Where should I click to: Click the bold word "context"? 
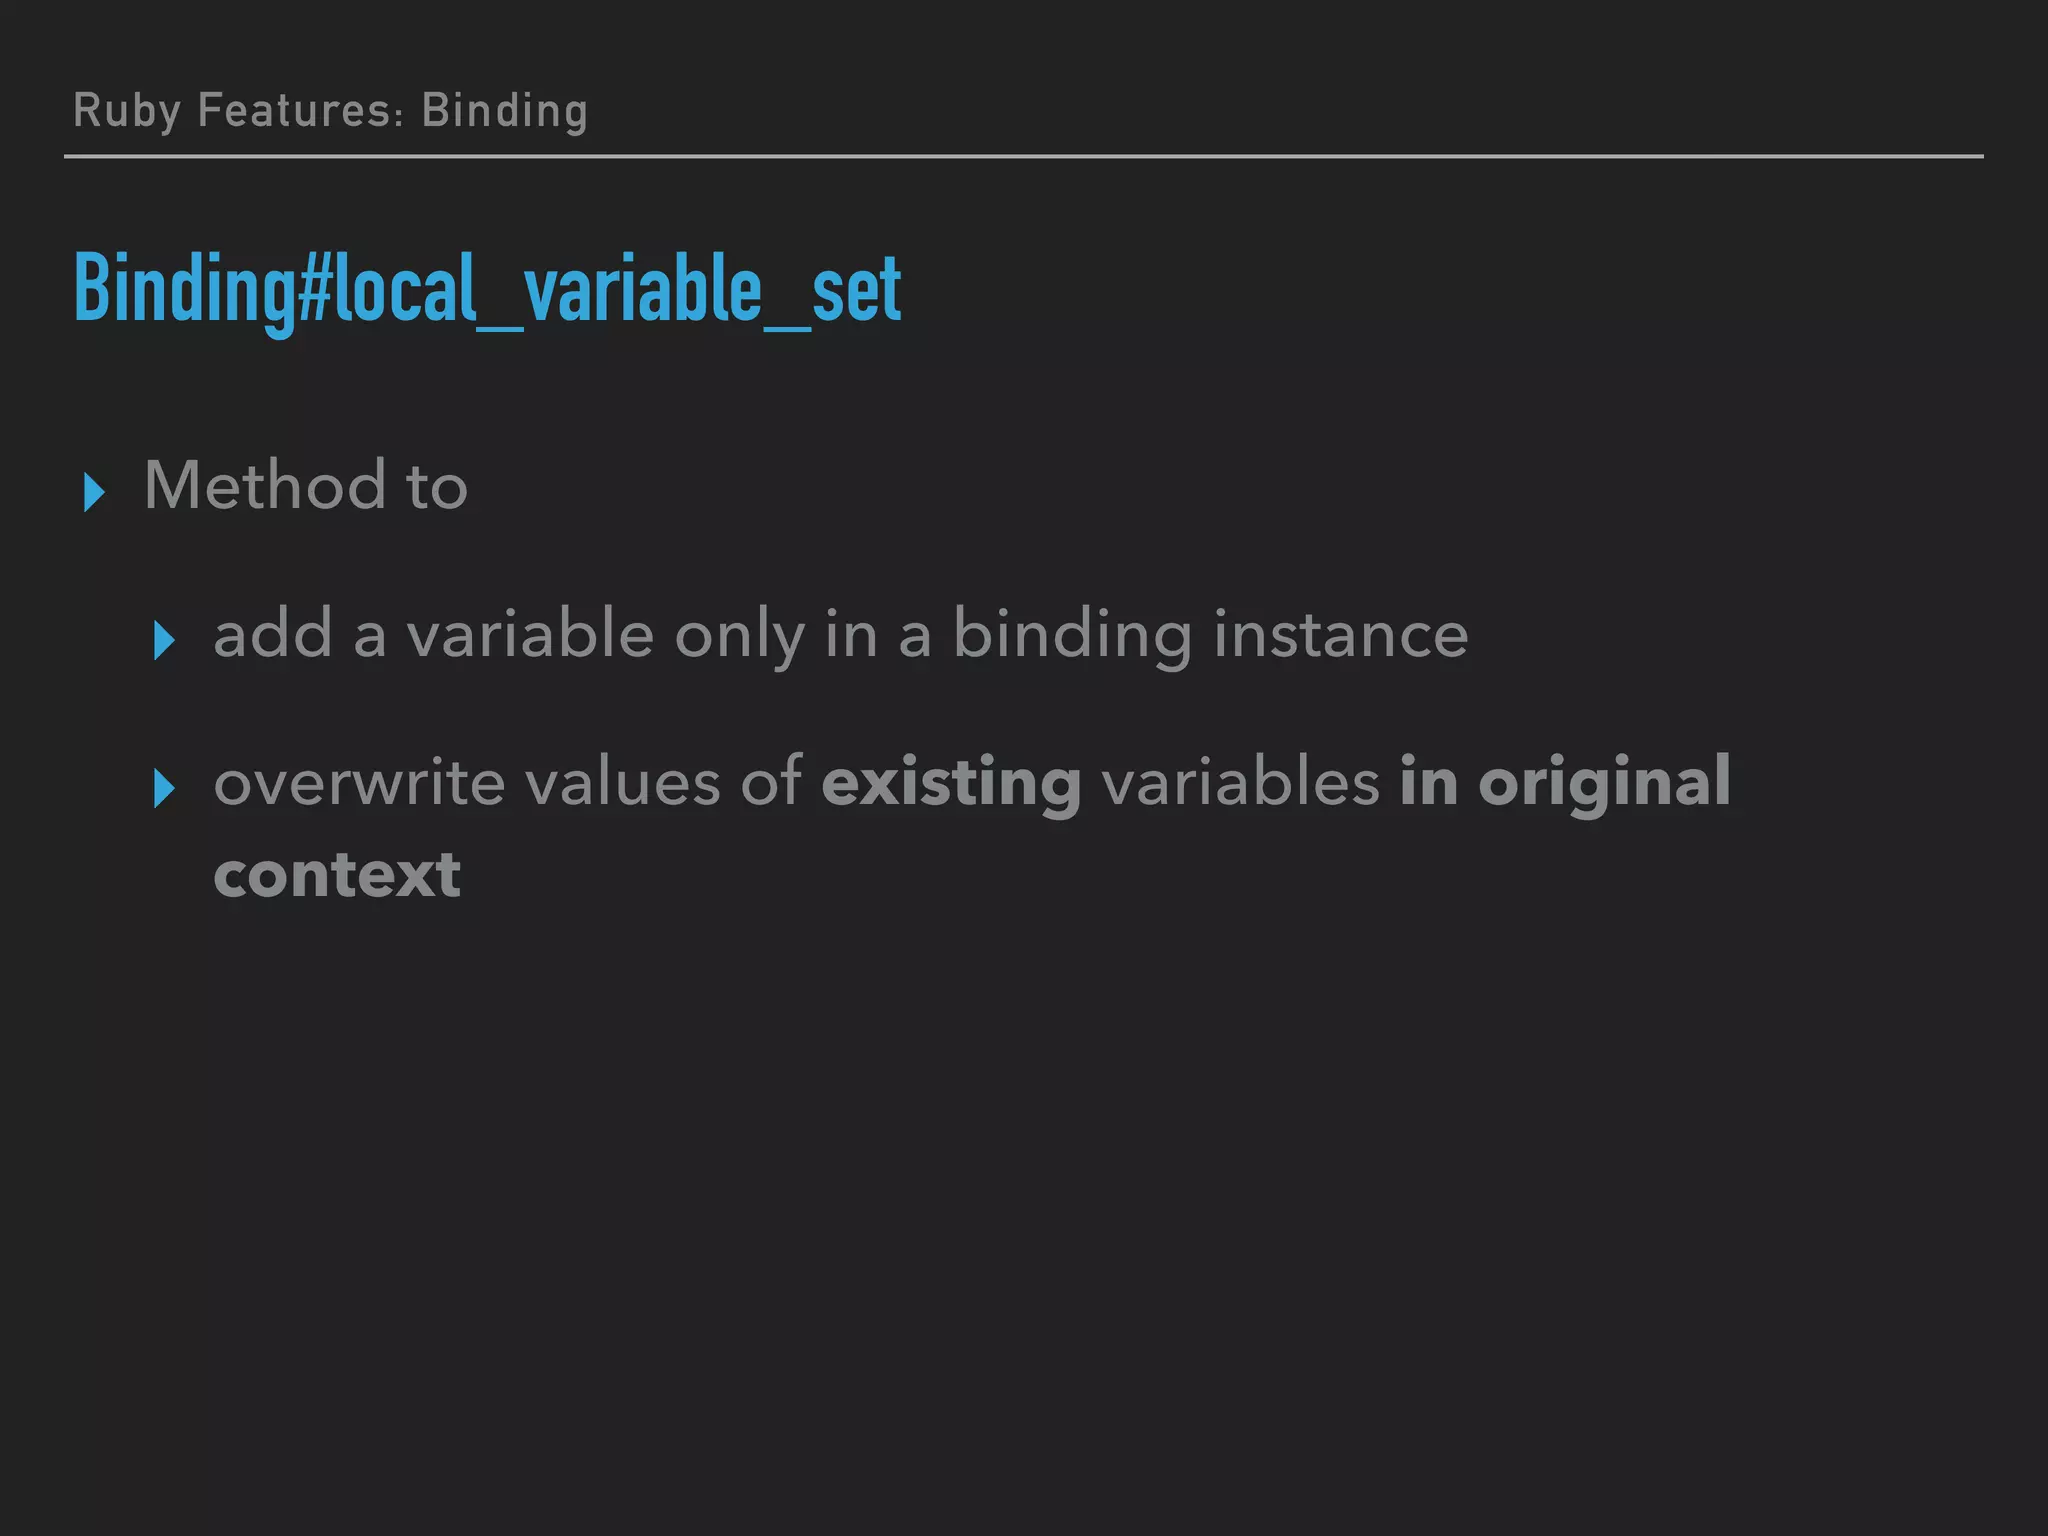337,875
